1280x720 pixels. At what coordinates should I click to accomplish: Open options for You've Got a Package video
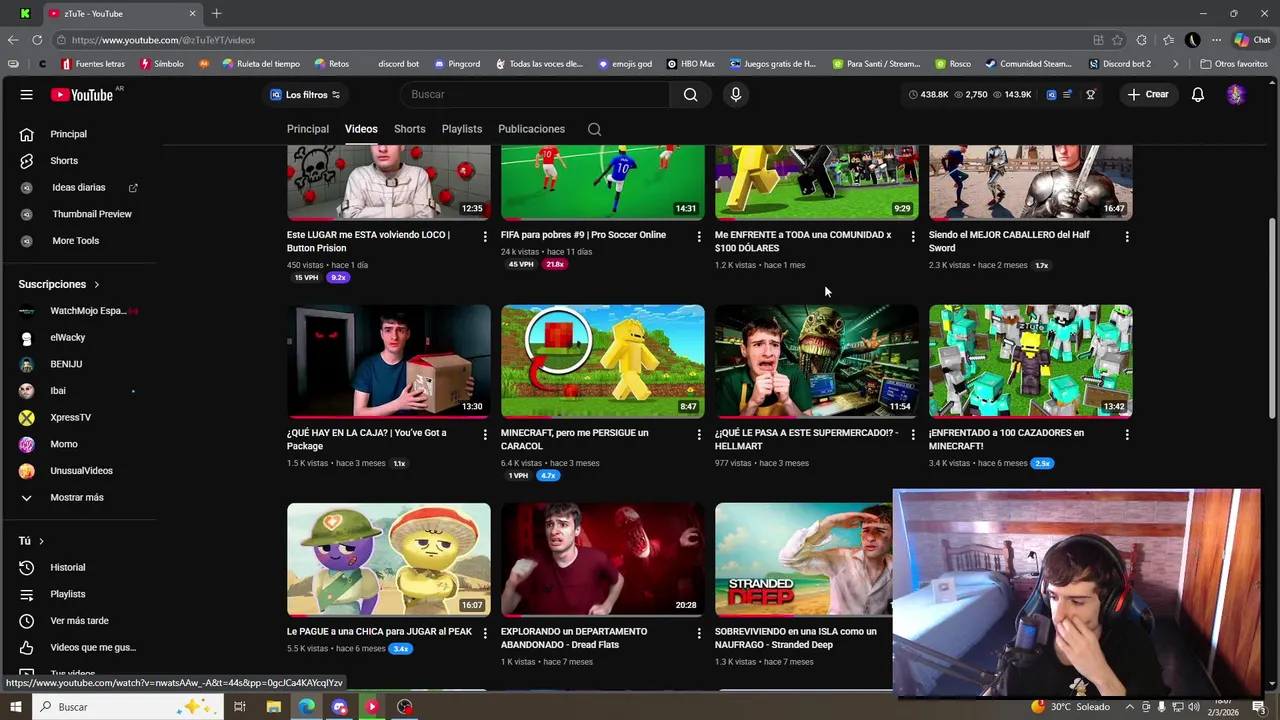(485, 434)
